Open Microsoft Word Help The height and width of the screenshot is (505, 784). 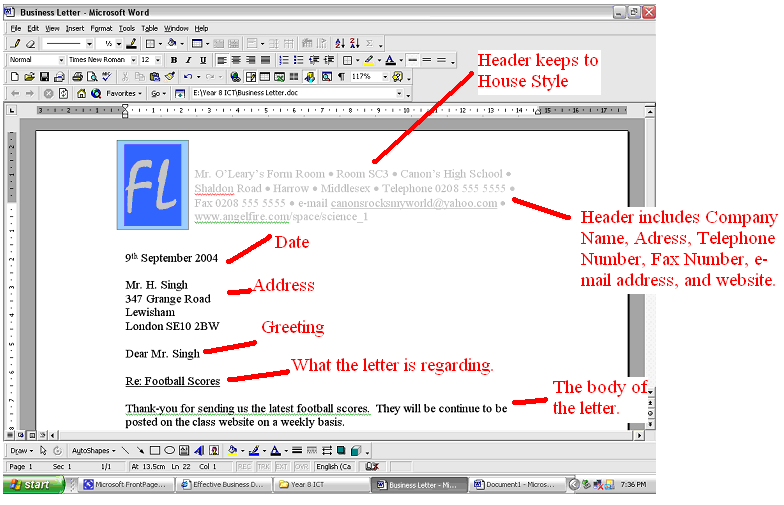[398, 76]
